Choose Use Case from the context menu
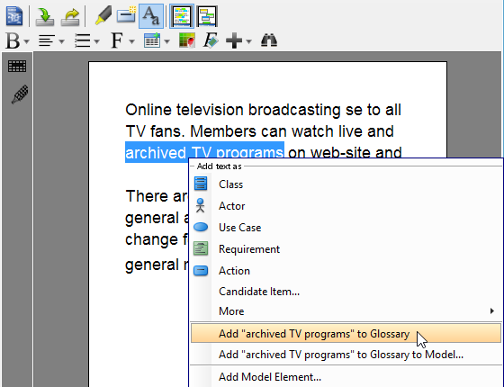The image size is (504, 387). (346, 227)
